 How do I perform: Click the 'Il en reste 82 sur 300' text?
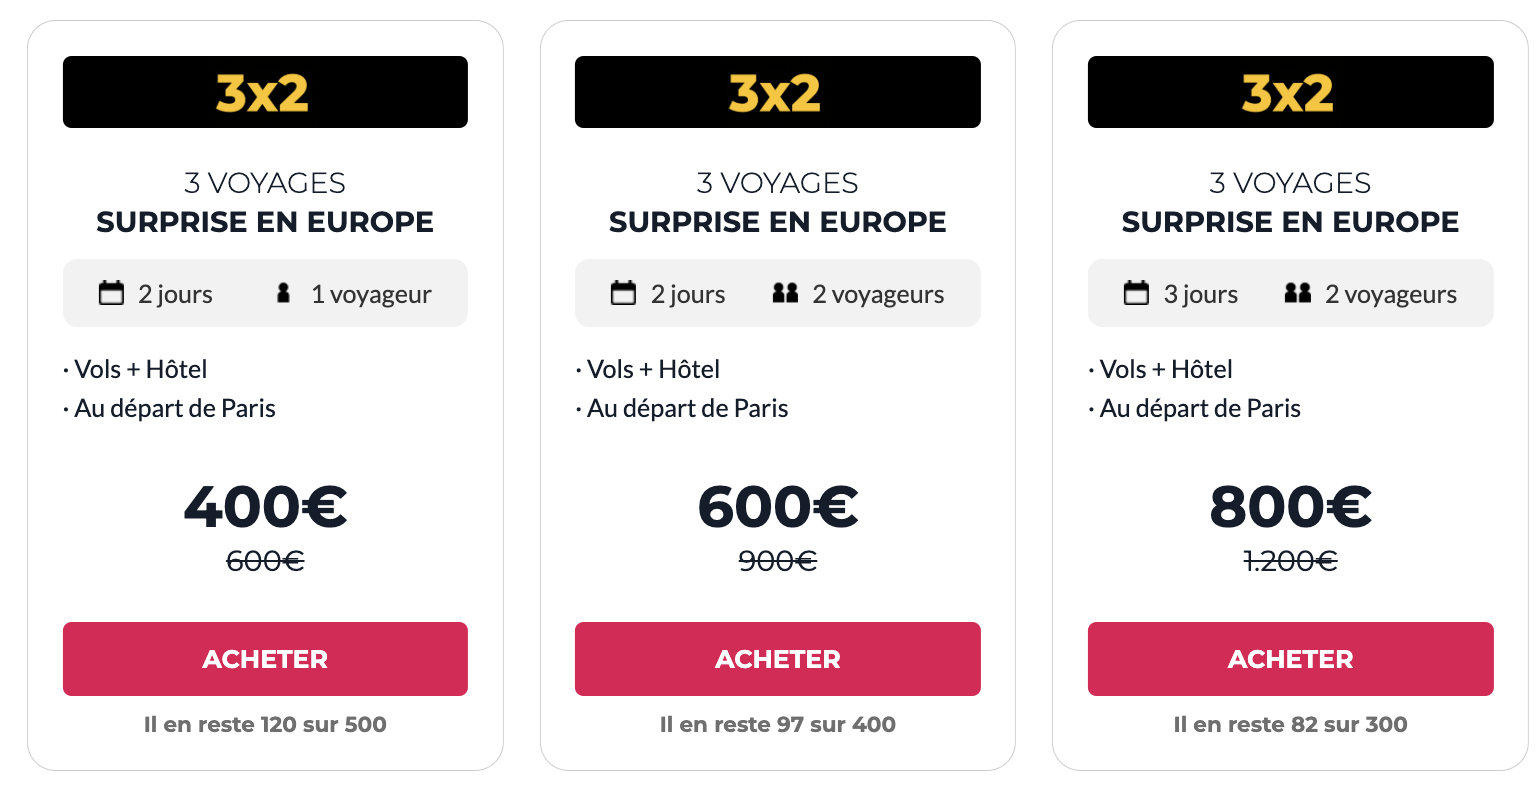click(x=1291, y=724)
